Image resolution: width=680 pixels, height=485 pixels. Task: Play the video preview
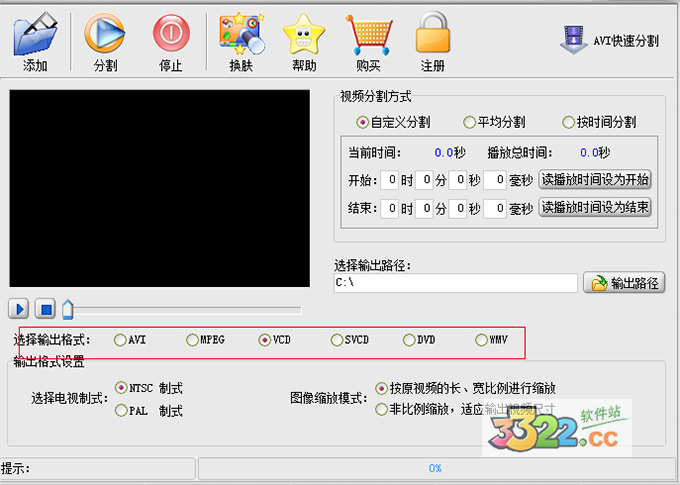click(19, 309)
